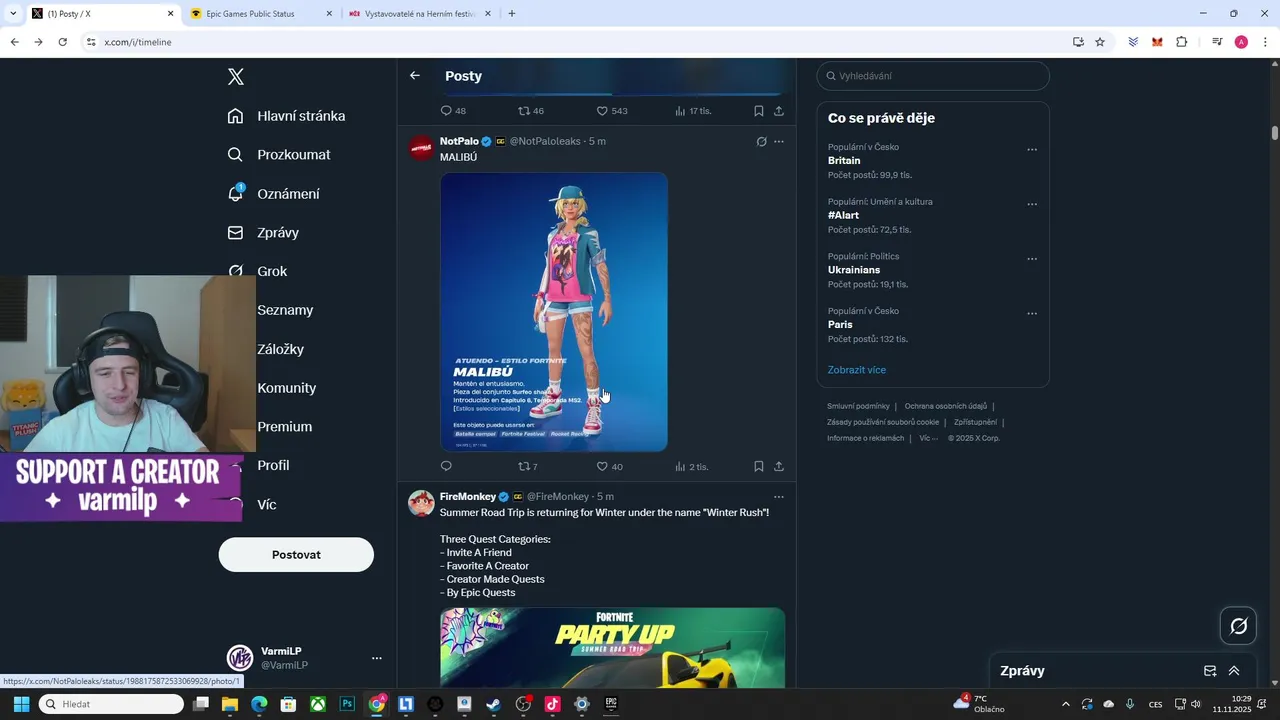1280x720 pixels.
Task: Open more options for the Ukrainians trend
Action: [1032, 259]
